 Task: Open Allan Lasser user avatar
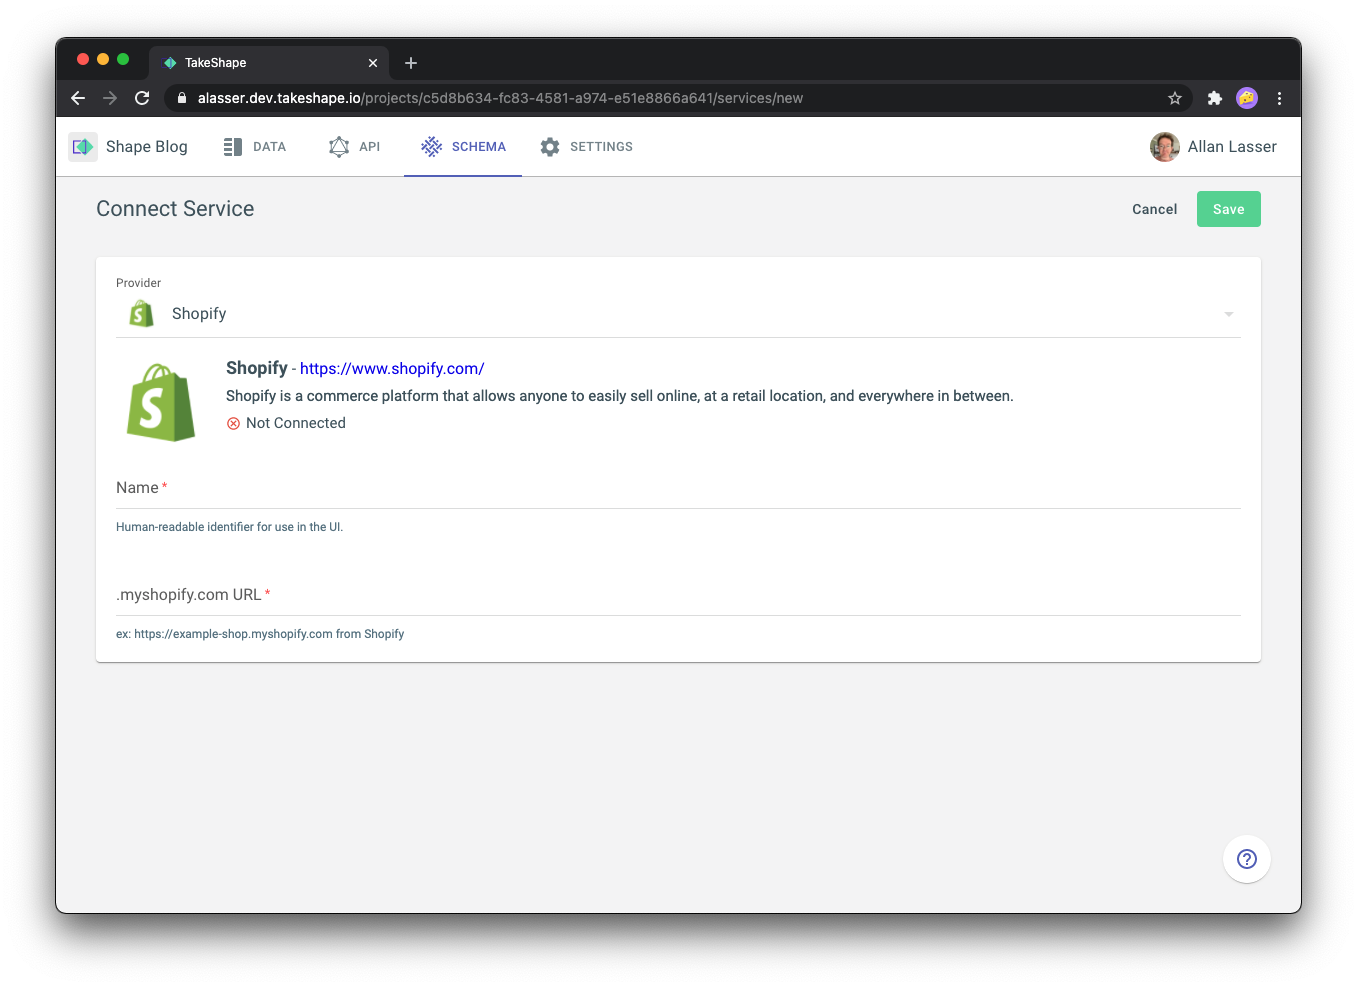pos(1165,147)
